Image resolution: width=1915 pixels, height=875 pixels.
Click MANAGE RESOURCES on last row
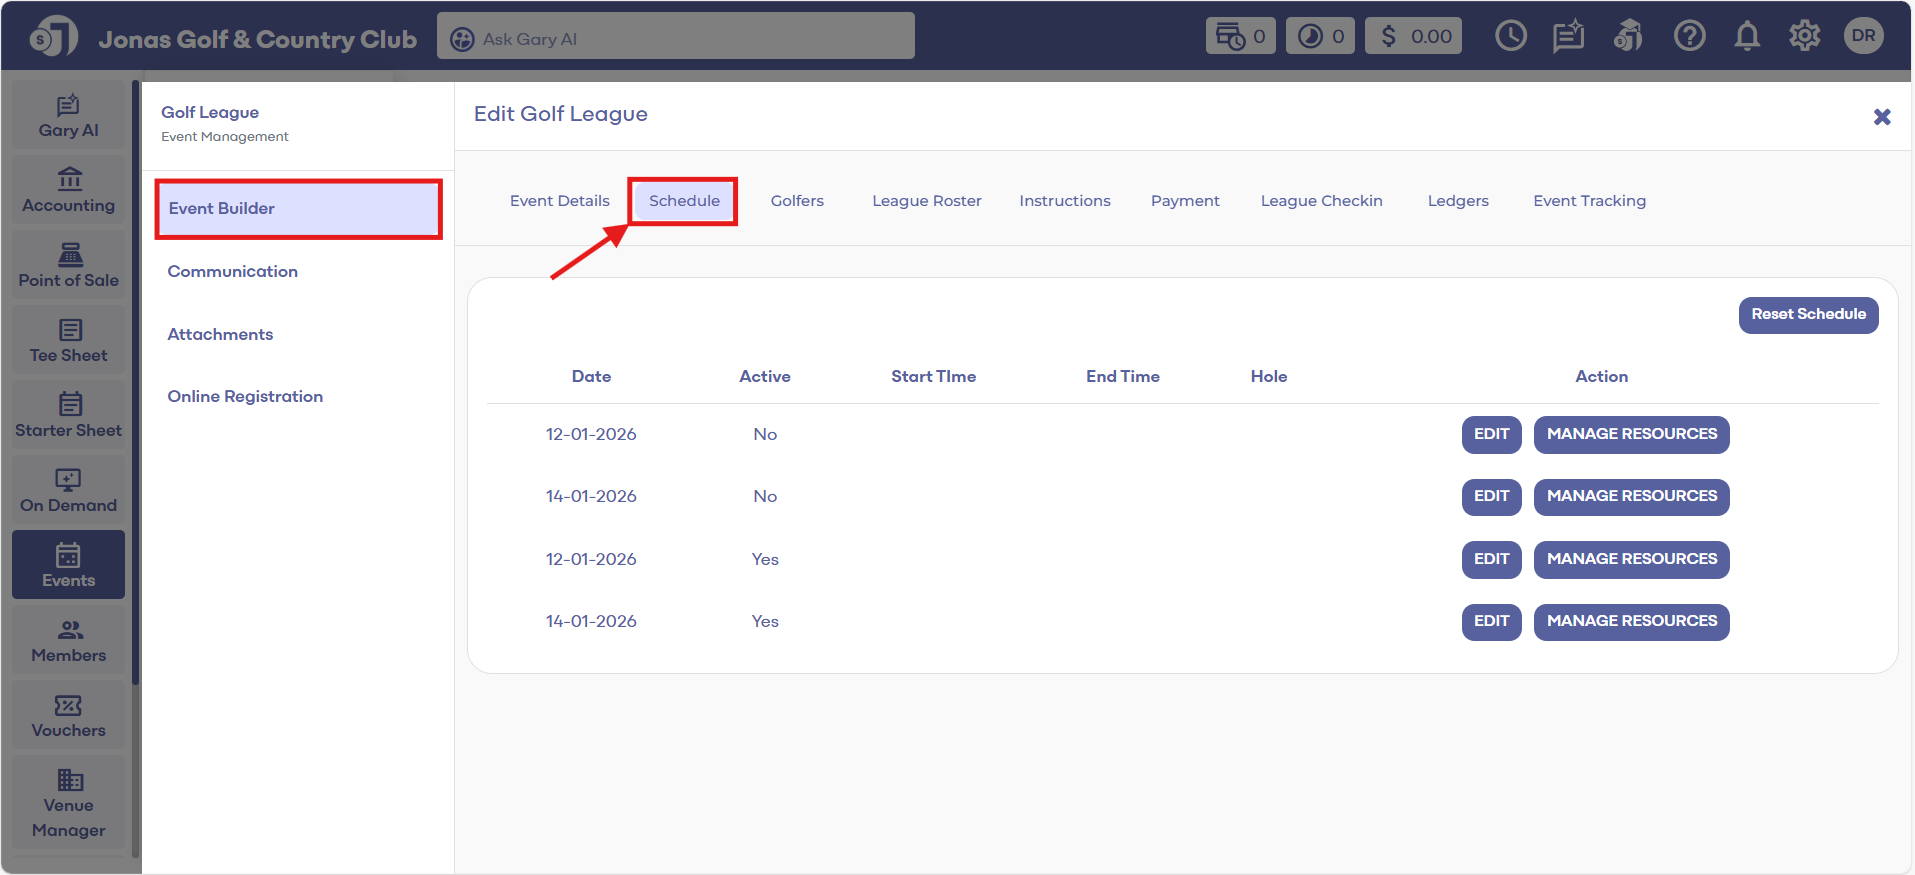click(x=1631, y=622)
